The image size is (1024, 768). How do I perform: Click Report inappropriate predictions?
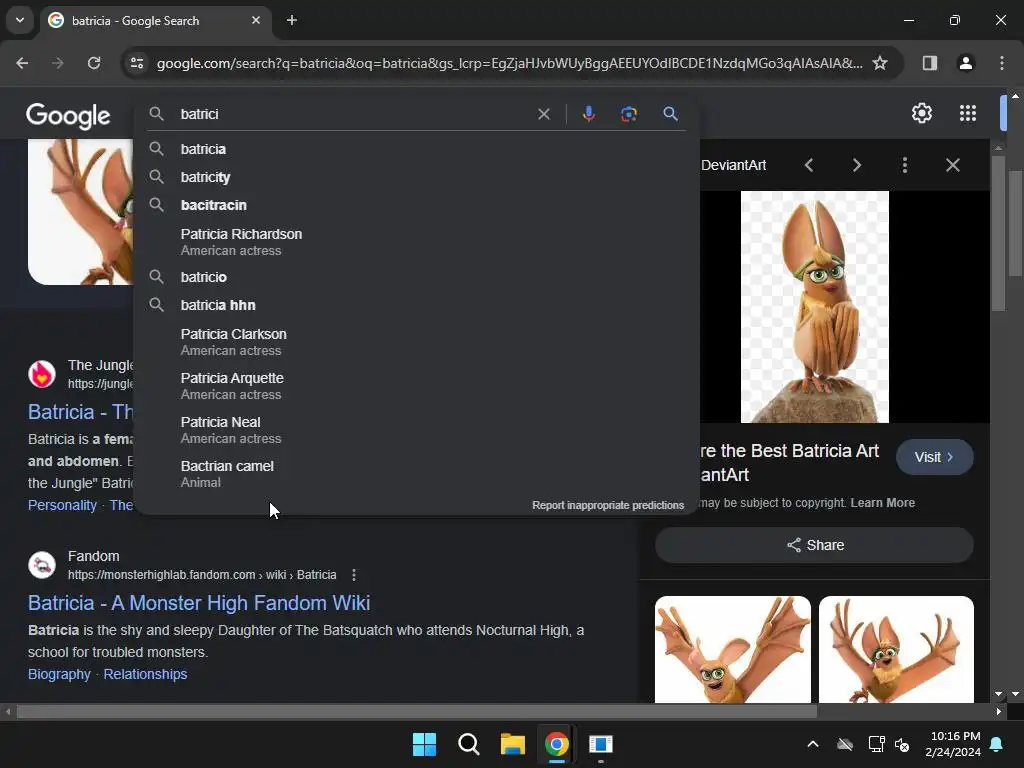point(607,505)
